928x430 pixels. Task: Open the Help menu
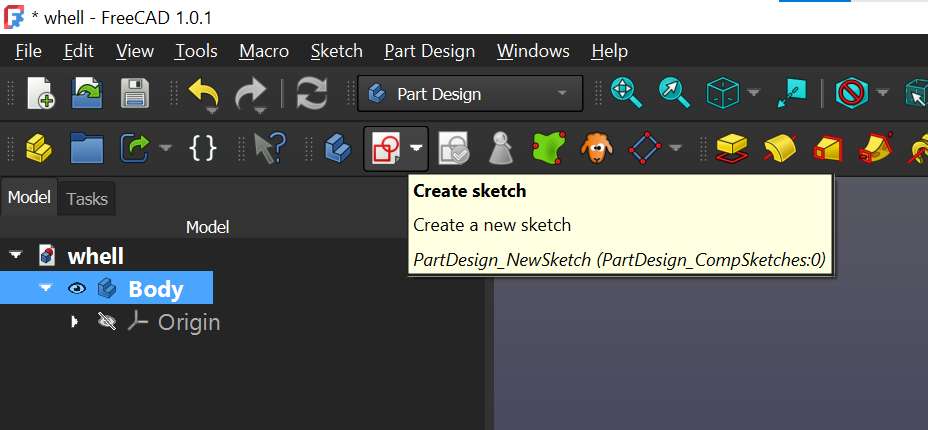(610, 51)
